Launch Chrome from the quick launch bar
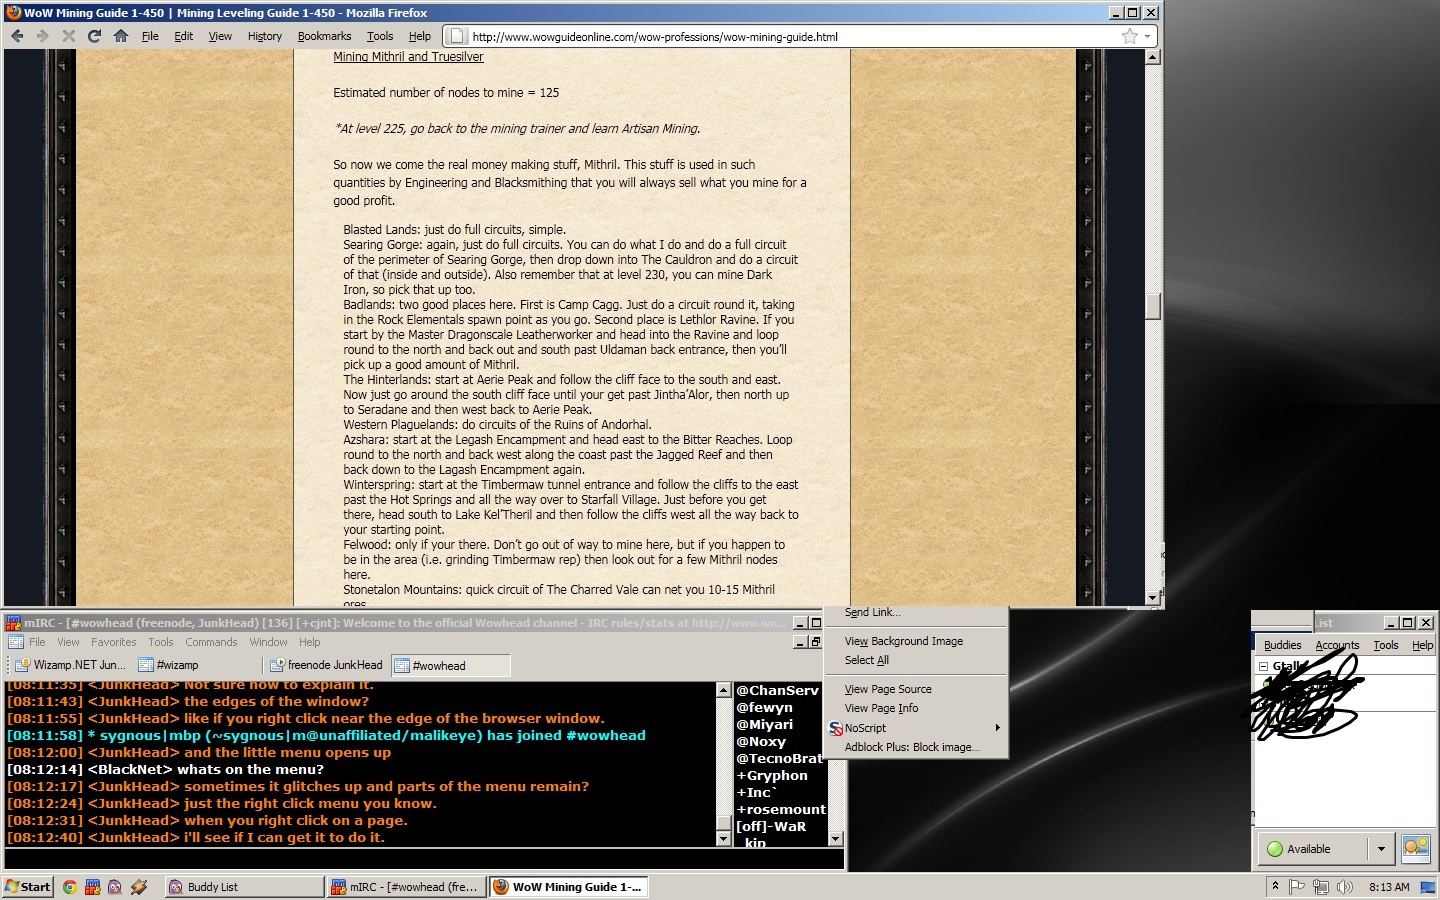1440x900 pixels. pos(70,887)
